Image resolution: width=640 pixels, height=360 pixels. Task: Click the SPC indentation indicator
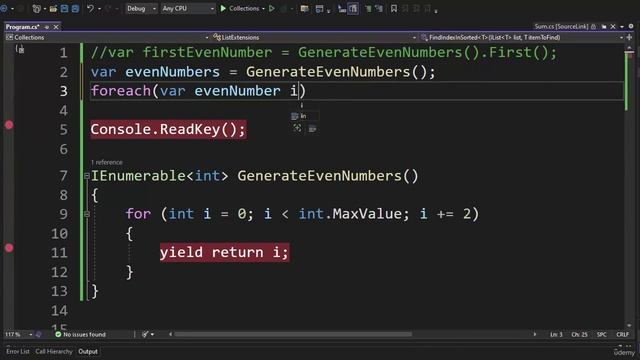pyautogui.click(x=601, y=334)
